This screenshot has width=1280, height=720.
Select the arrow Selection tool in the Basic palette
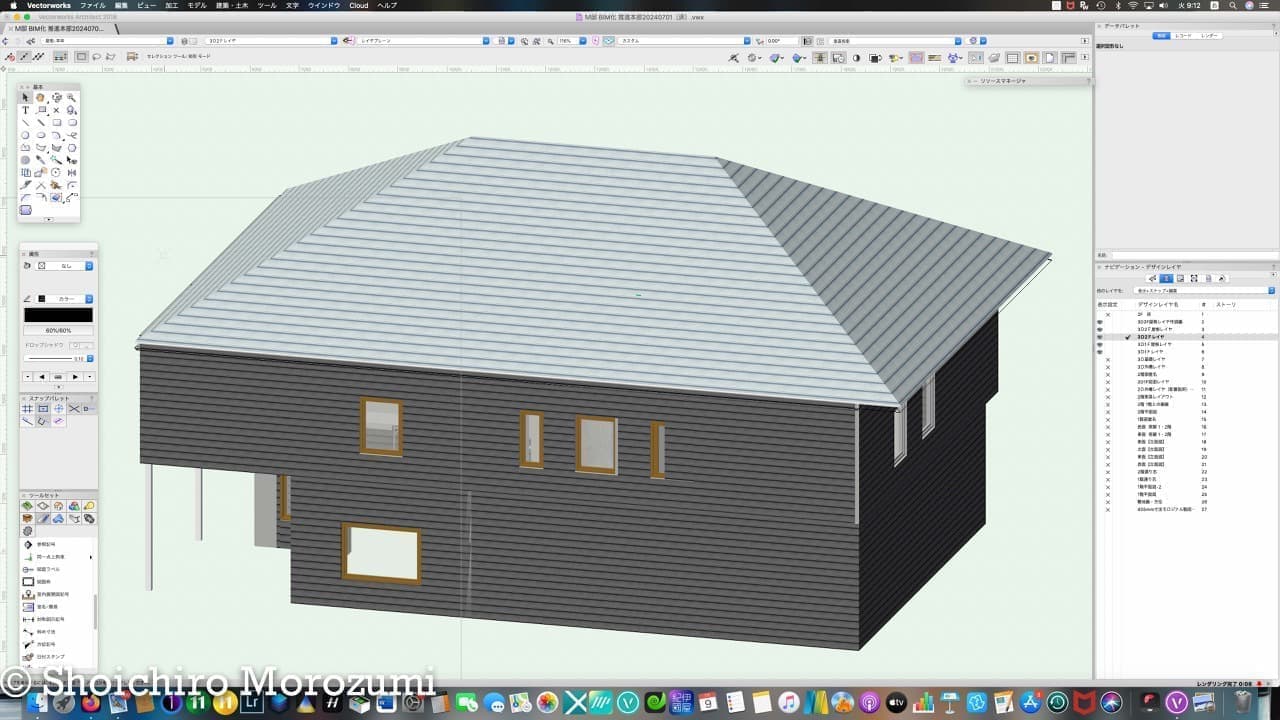pos(26,98)
